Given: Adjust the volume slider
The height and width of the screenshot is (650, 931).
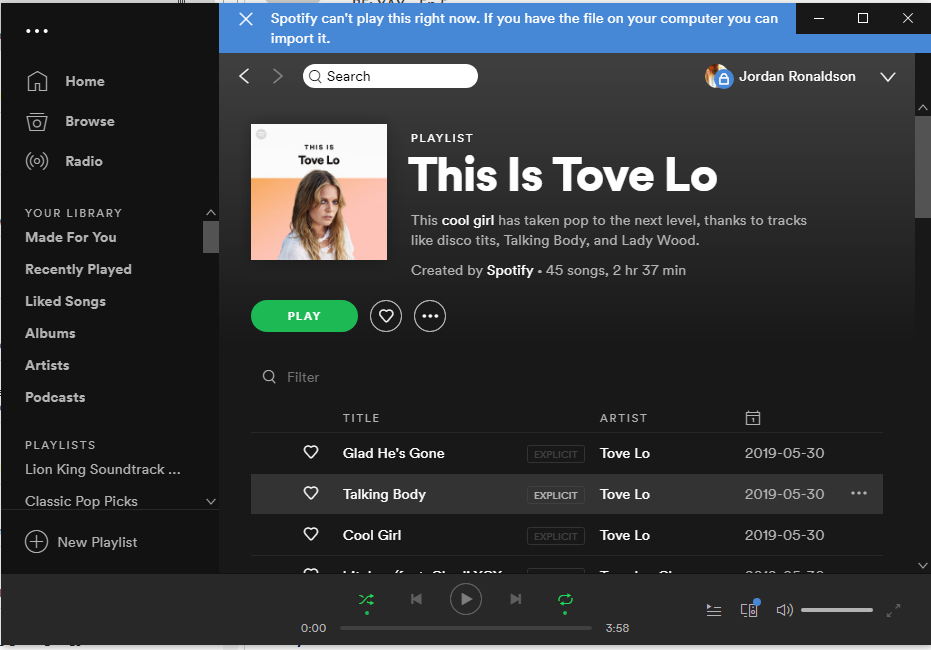Looking at the screenshot, I should (836, 610).
